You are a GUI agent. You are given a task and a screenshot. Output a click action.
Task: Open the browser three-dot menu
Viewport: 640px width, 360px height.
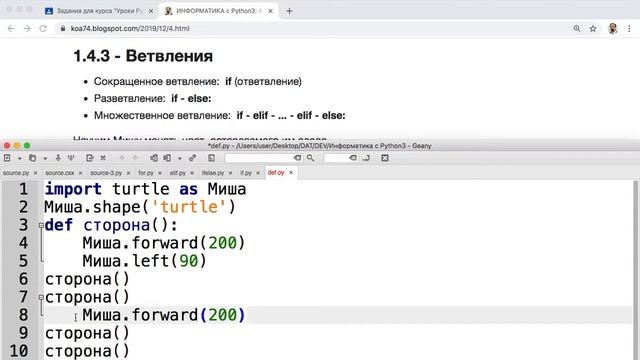tap(629, 29)
